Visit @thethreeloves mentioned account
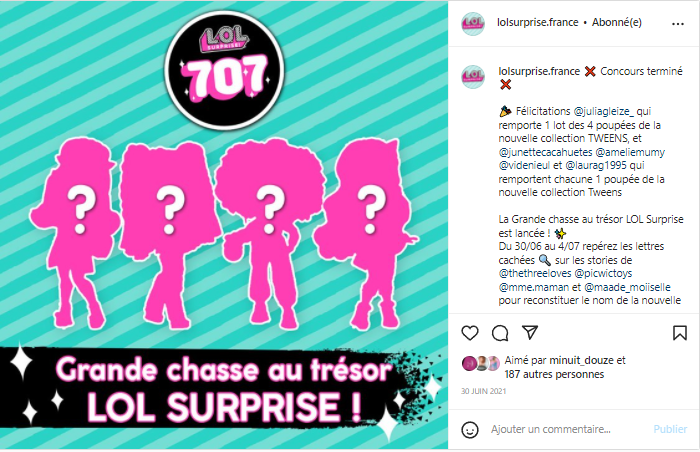Viewport: 700px width, 452px height. pos(534,273)
